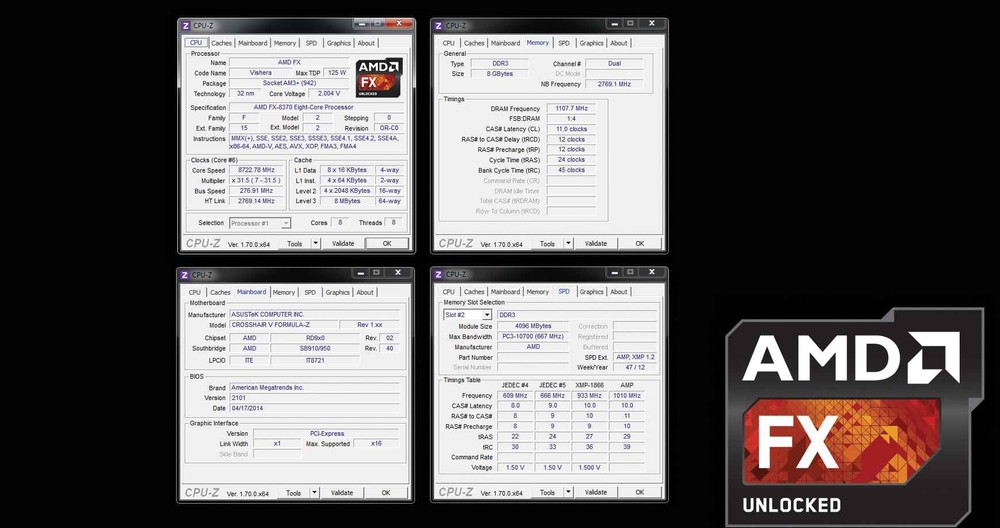Click the Tools button in the SPD window
The image size is (1000, 528).
coord(547,492)
